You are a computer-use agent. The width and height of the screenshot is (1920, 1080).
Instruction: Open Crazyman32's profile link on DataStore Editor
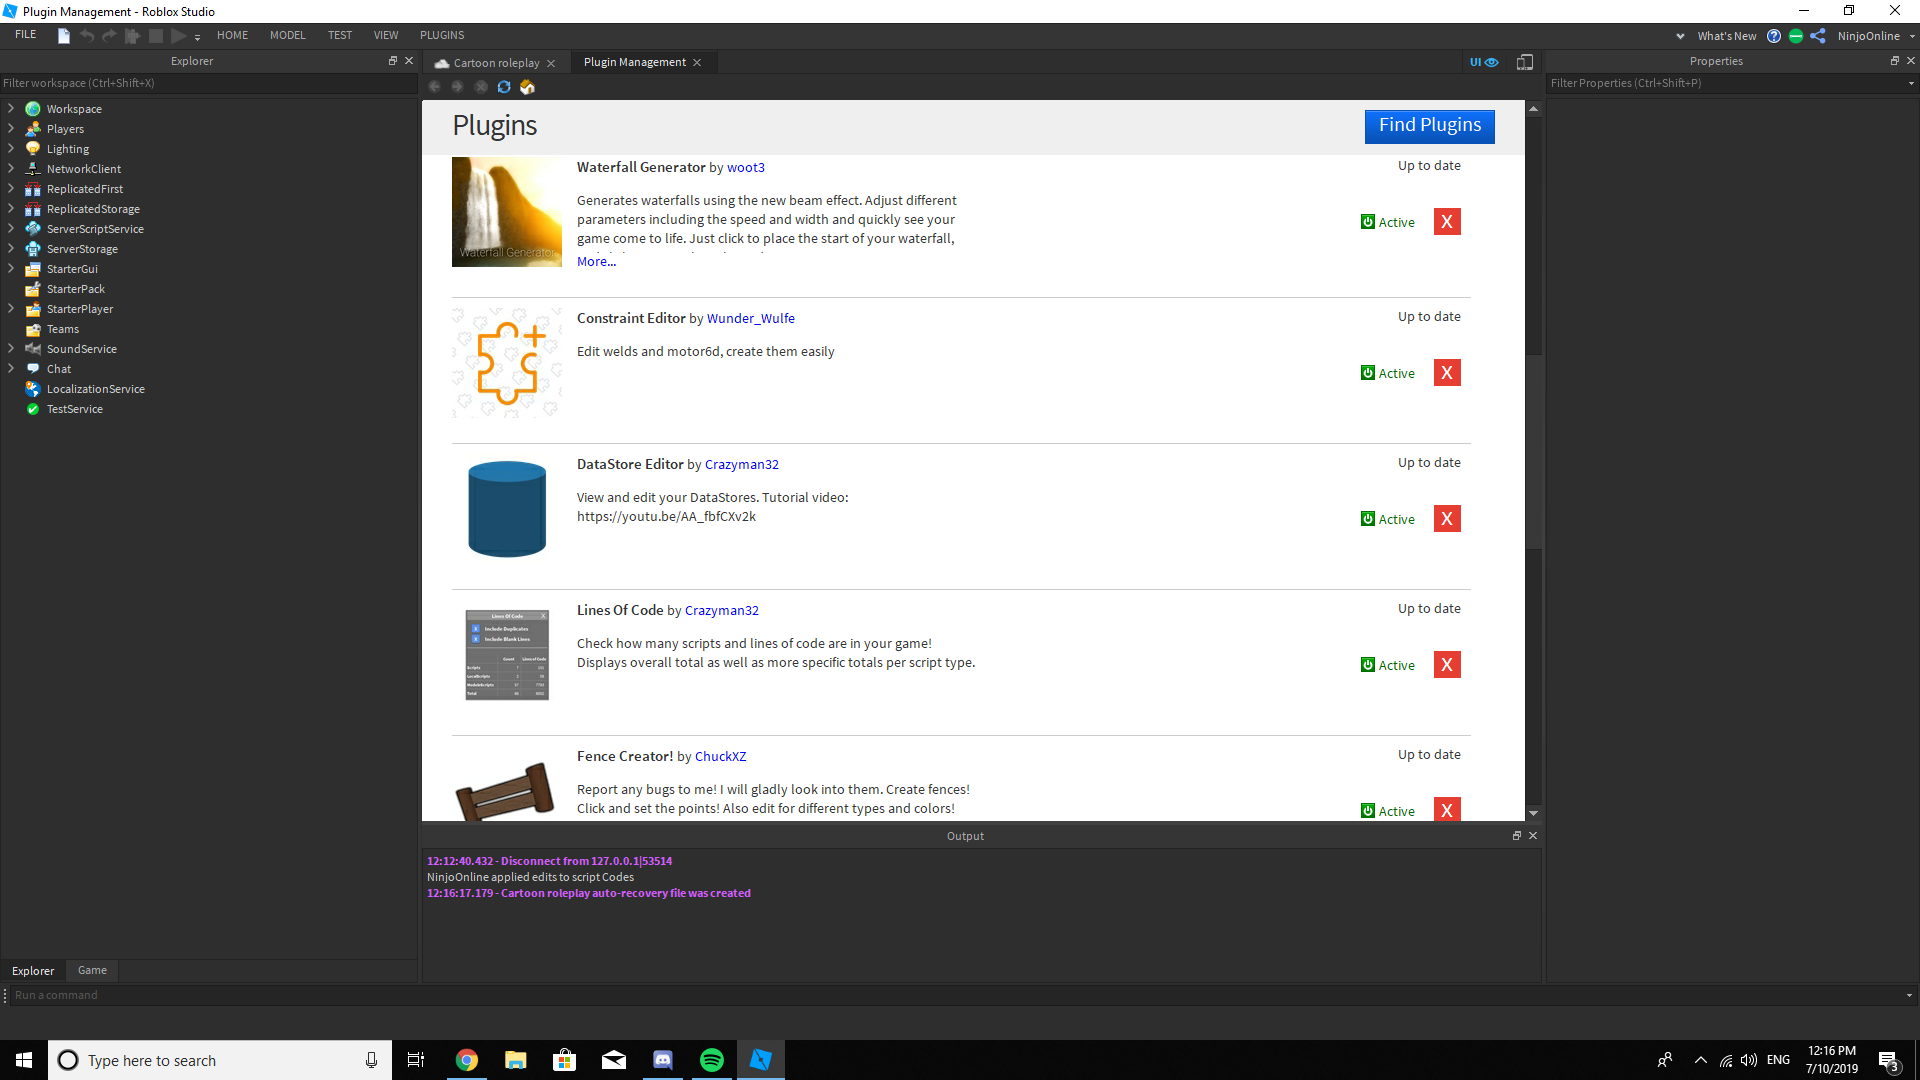click(742, 463)
